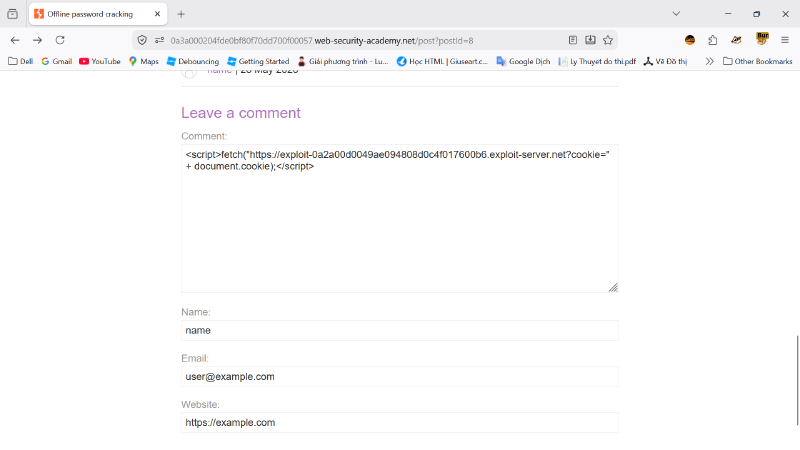Click the Leave a comment heading

point(241,113)
